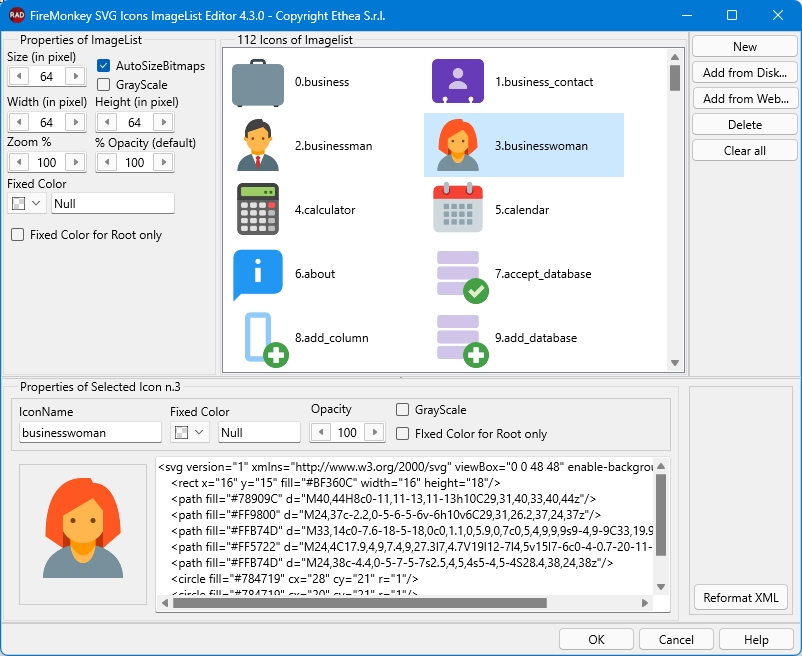
Task: Choose the accept_database icon
Action: tap(459, 274)
